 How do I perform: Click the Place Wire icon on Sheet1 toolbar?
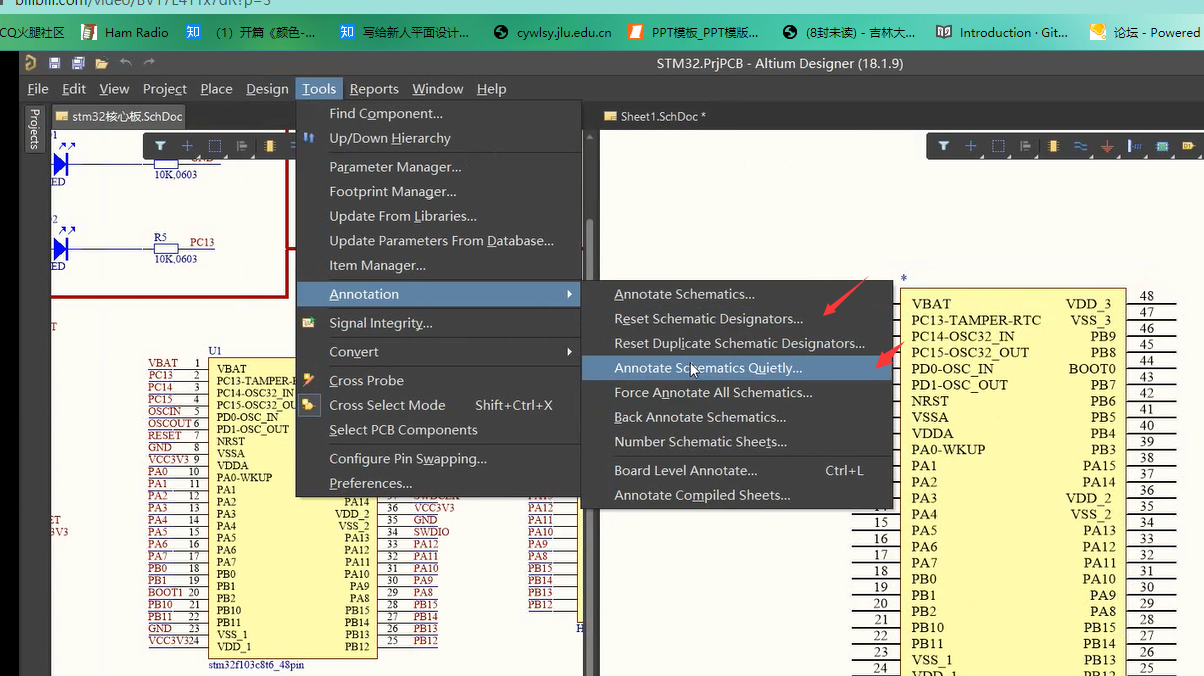1081,145
